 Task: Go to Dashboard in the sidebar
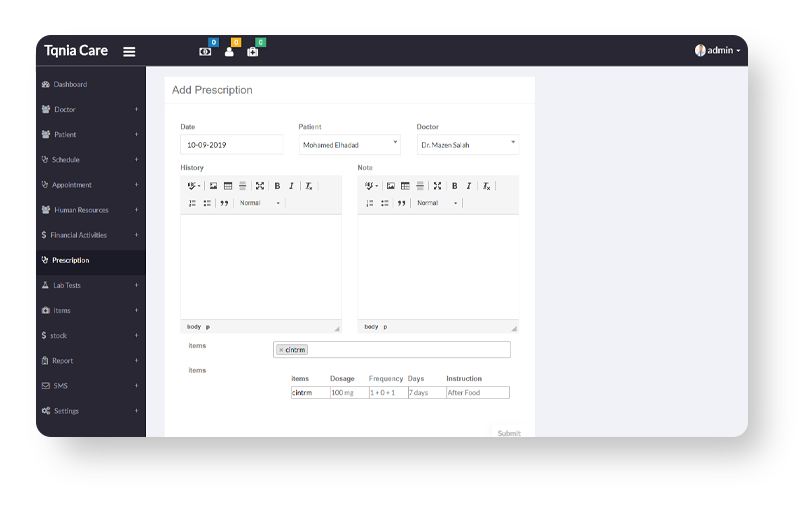click(x=70, y=84)
